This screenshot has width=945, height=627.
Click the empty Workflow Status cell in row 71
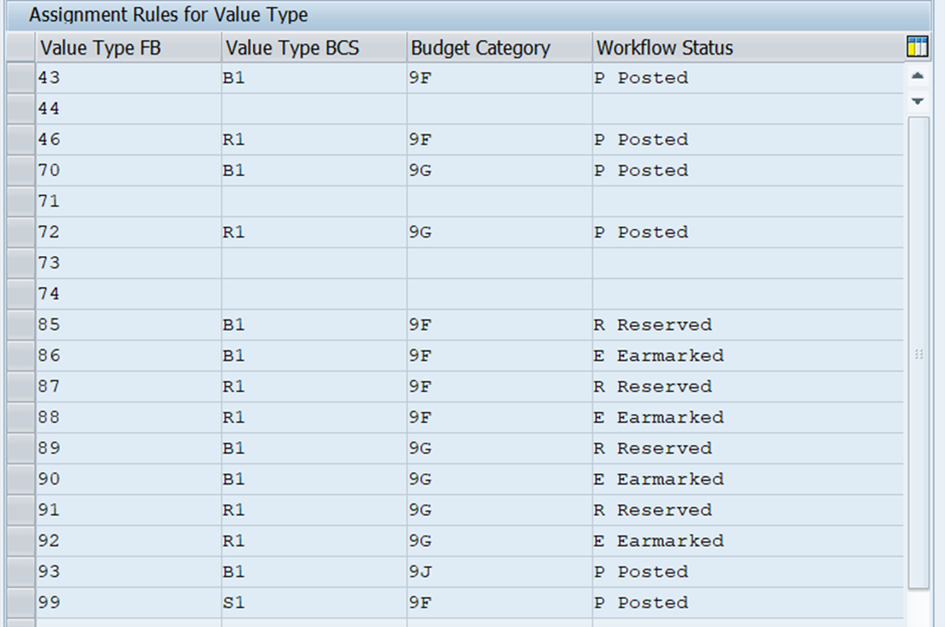(746, 201)
